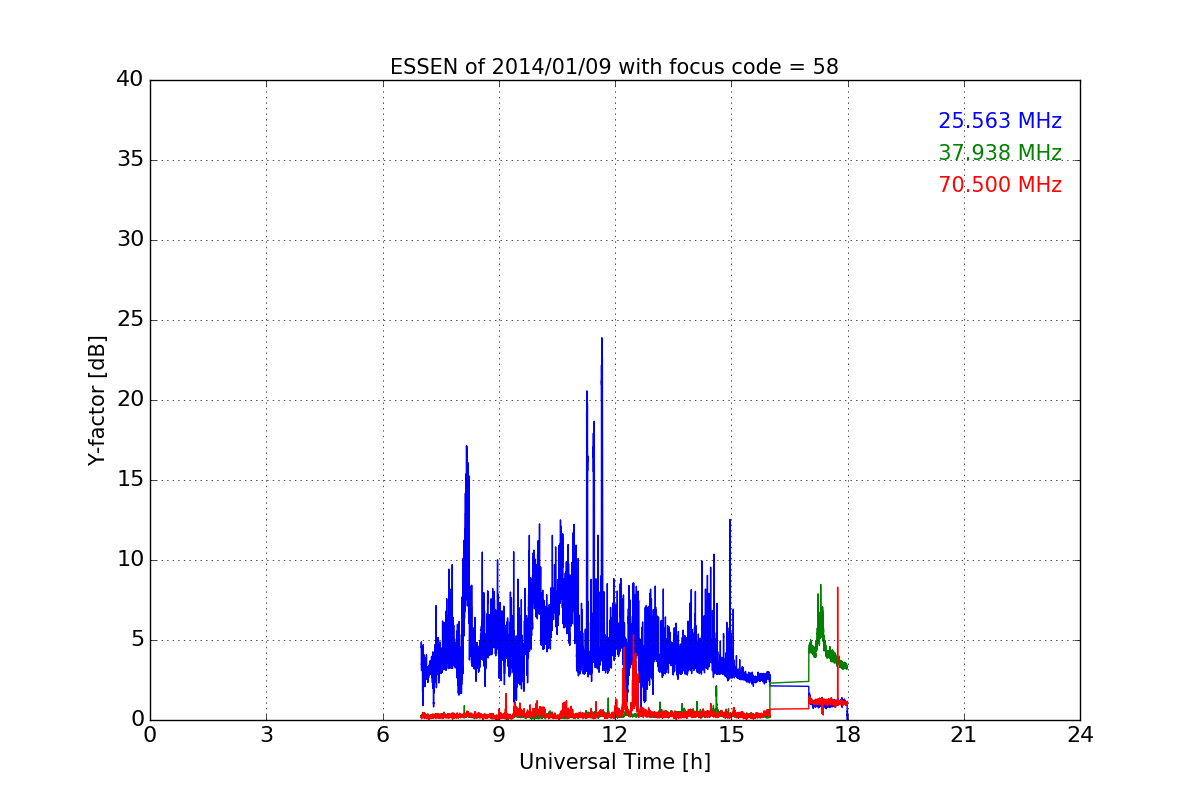Image resolution: width=1200 pixels, height=800 pixels.
Task: Click the y-axis tick label 30
Action: point(130,240)
